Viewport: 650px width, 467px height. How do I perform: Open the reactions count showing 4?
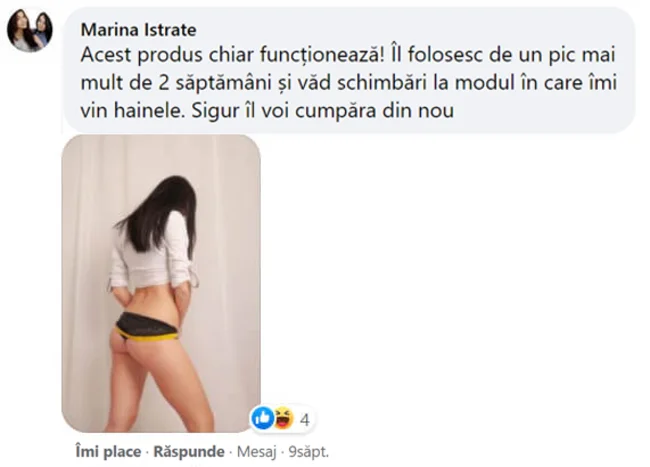(305, 420)
